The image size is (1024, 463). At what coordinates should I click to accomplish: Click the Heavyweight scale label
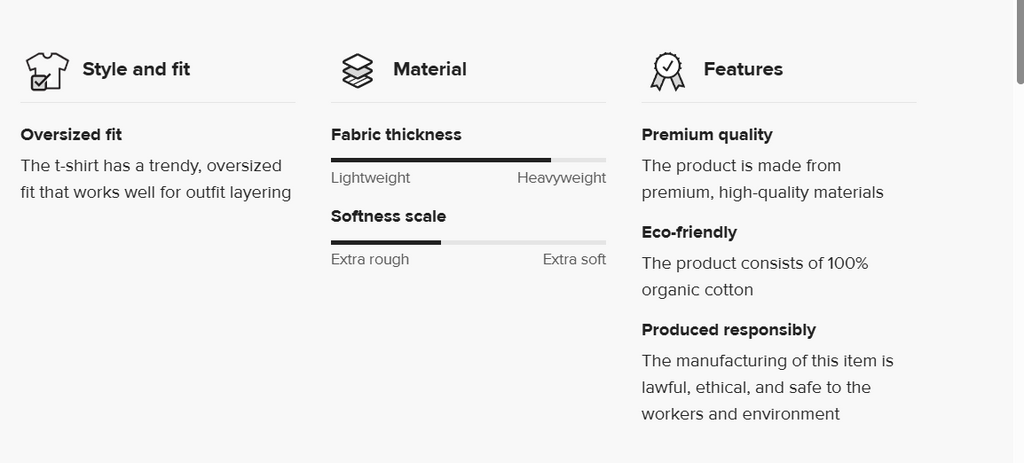[561, 178]
